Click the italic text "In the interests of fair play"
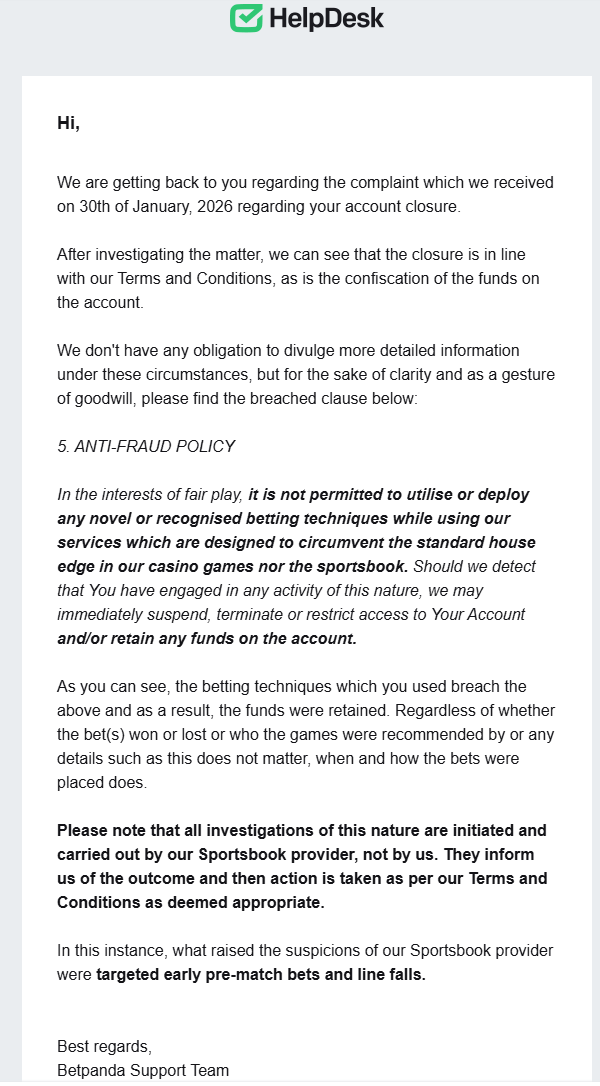600x1086 pixels. [151, 494]
